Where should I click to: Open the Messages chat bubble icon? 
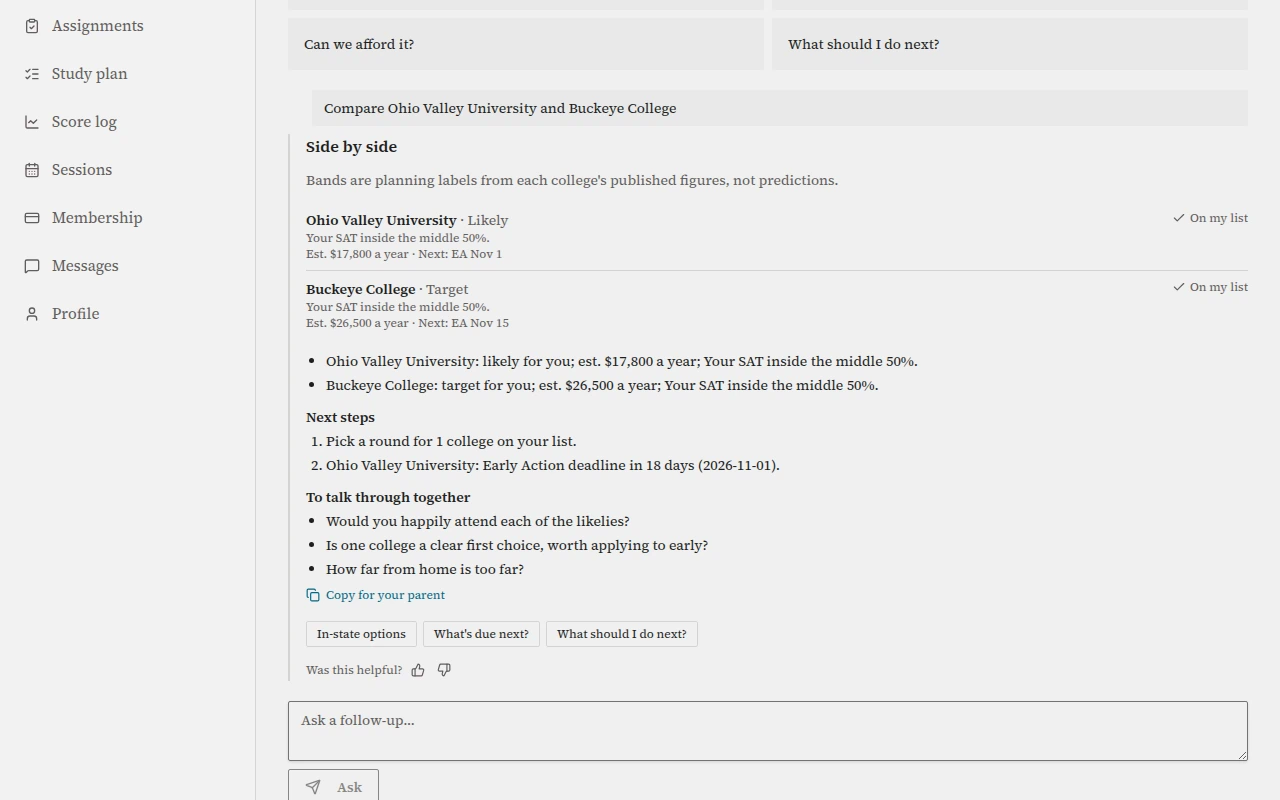point(32,266)
